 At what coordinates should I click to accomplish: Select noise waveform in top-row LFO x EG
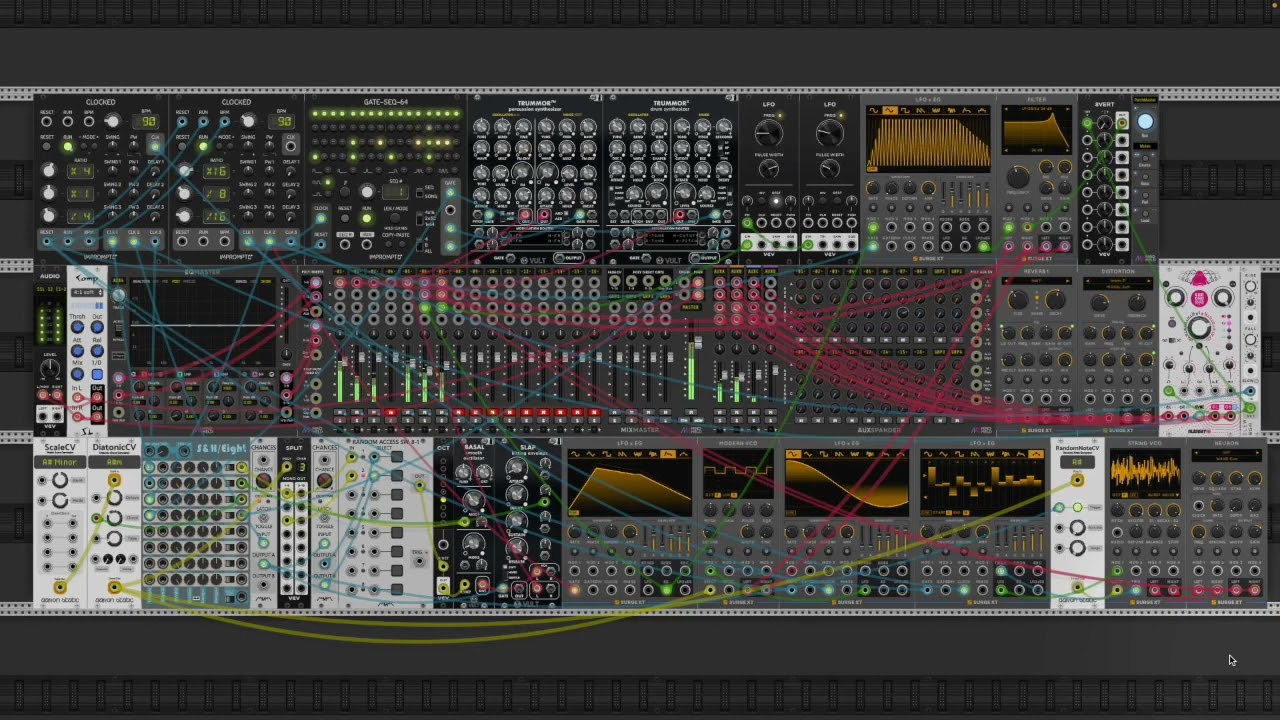936,110
